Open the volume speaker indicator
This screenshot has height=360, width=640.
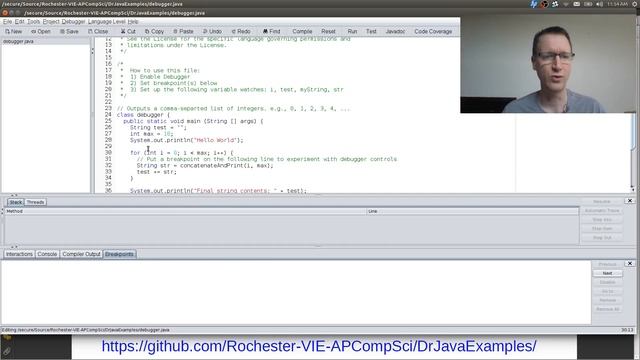pos(599,4)
